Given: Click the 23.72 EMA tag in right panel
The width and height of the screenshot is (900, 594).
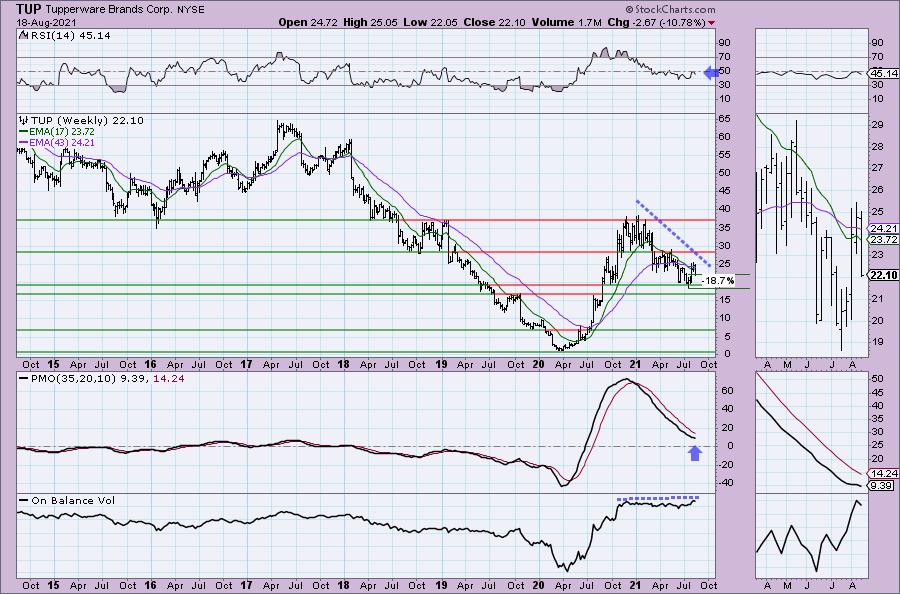Looking at the screenshot, I should click(884, 239).
